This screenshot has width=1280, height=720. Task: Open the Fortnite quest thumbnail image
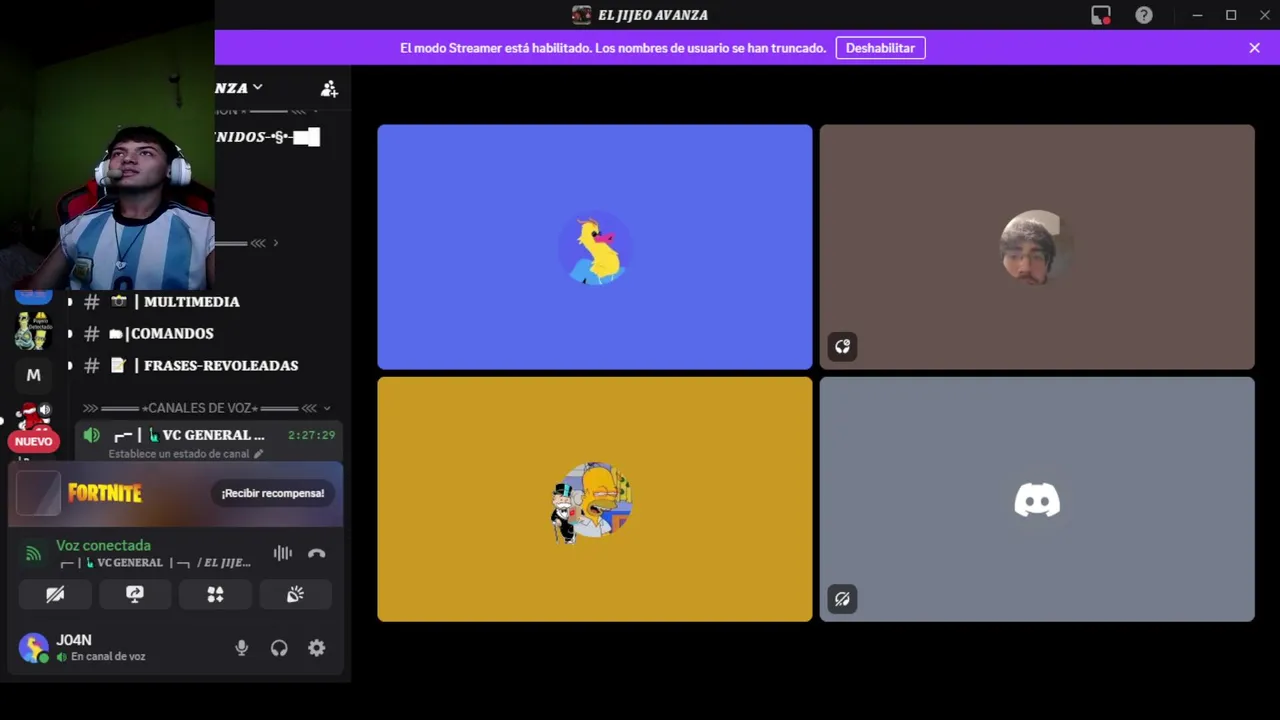39,493
